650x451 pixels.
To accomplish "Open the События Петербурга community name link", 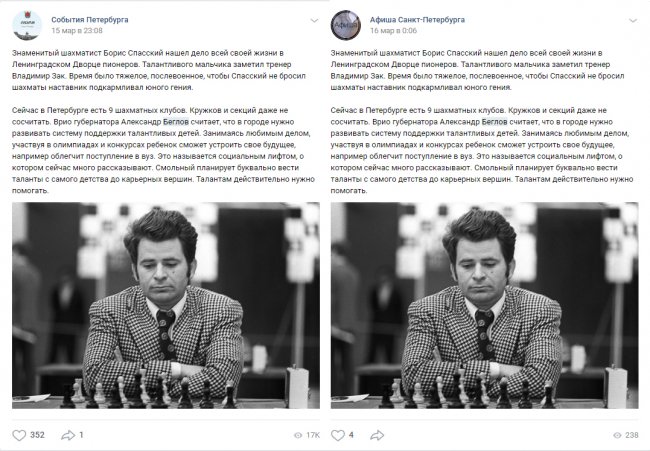I will [x=90, y=19].
